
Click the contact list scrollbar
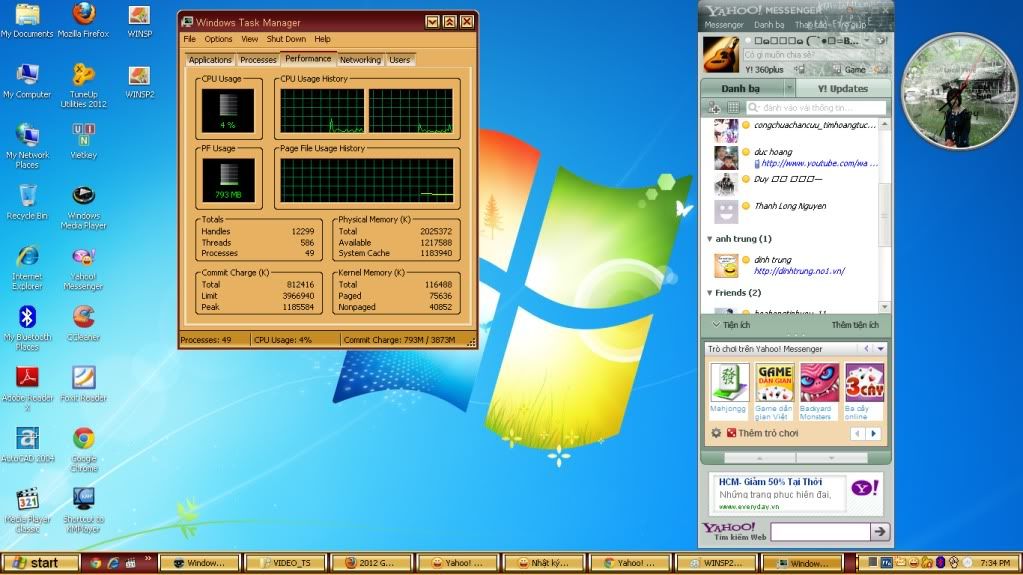tap(885, 215)
